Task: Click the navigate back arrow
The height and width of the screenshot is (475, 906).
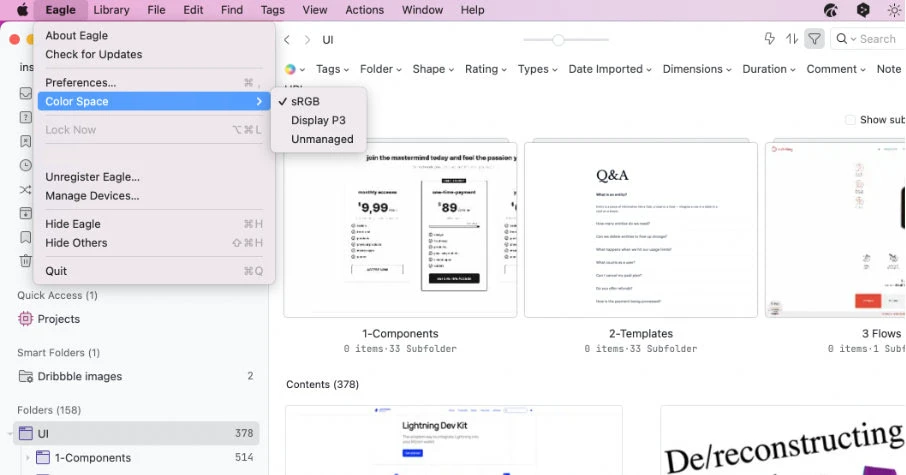Action: point(287,40)
